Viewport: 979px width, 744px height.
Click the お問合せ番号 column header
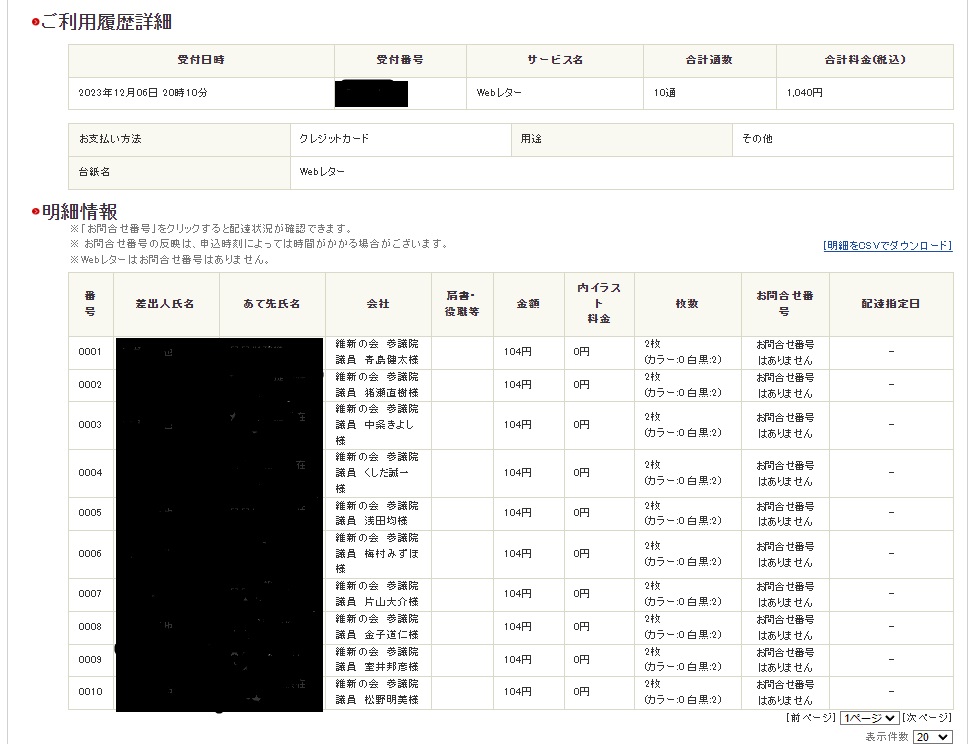(x=785, y=304)
